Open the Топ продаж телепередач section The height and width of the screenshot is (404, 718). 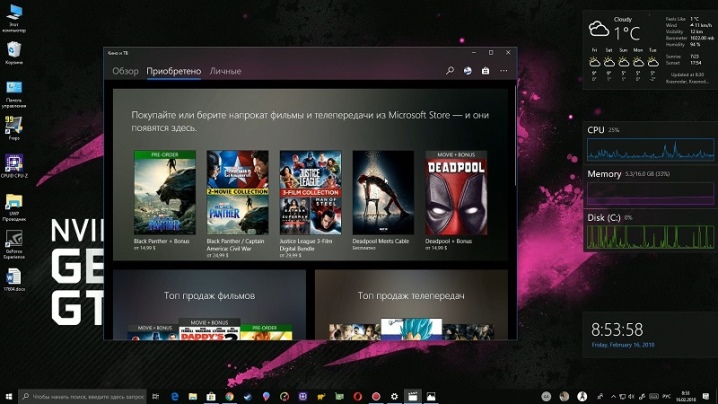tap(411, 305)
